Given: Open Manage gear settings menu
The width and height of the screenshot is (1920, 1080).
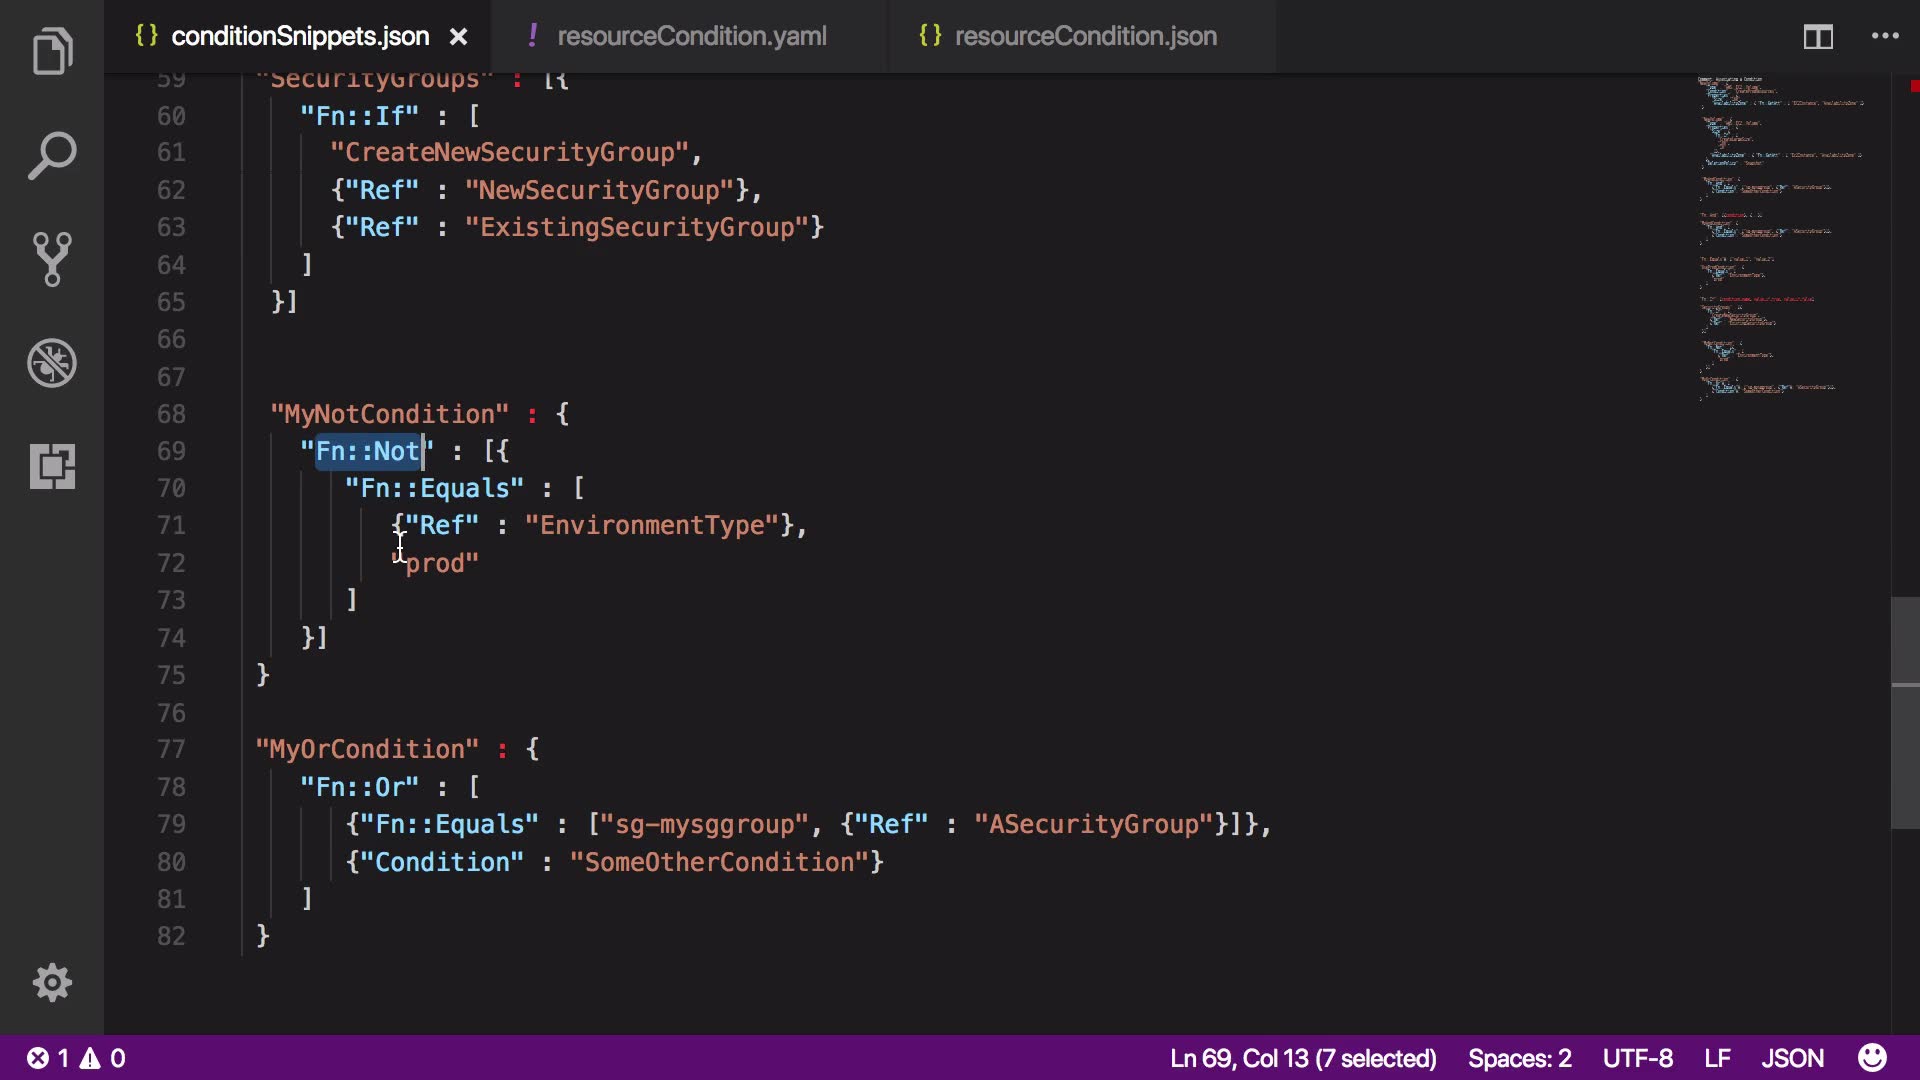Looking at the screenshot, I should (52, 983).
